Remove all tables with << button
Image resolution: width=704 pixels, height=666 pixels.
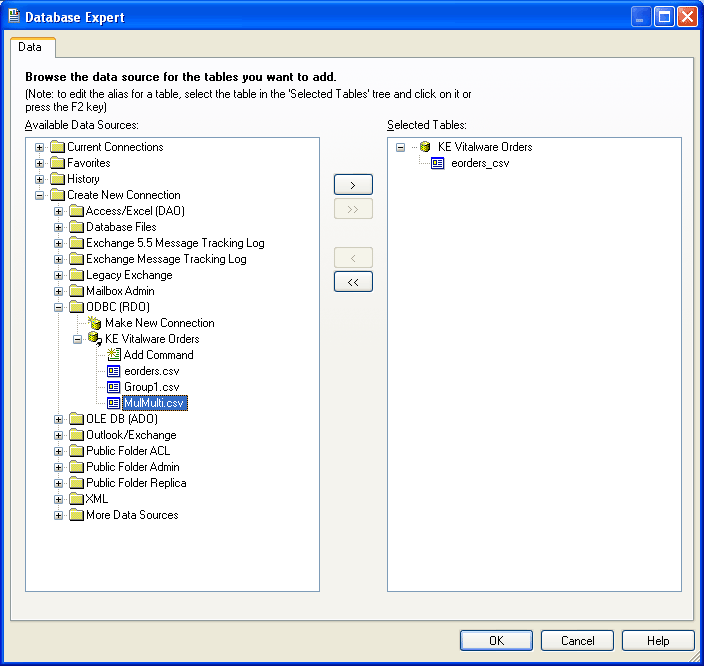coord(353,282)
